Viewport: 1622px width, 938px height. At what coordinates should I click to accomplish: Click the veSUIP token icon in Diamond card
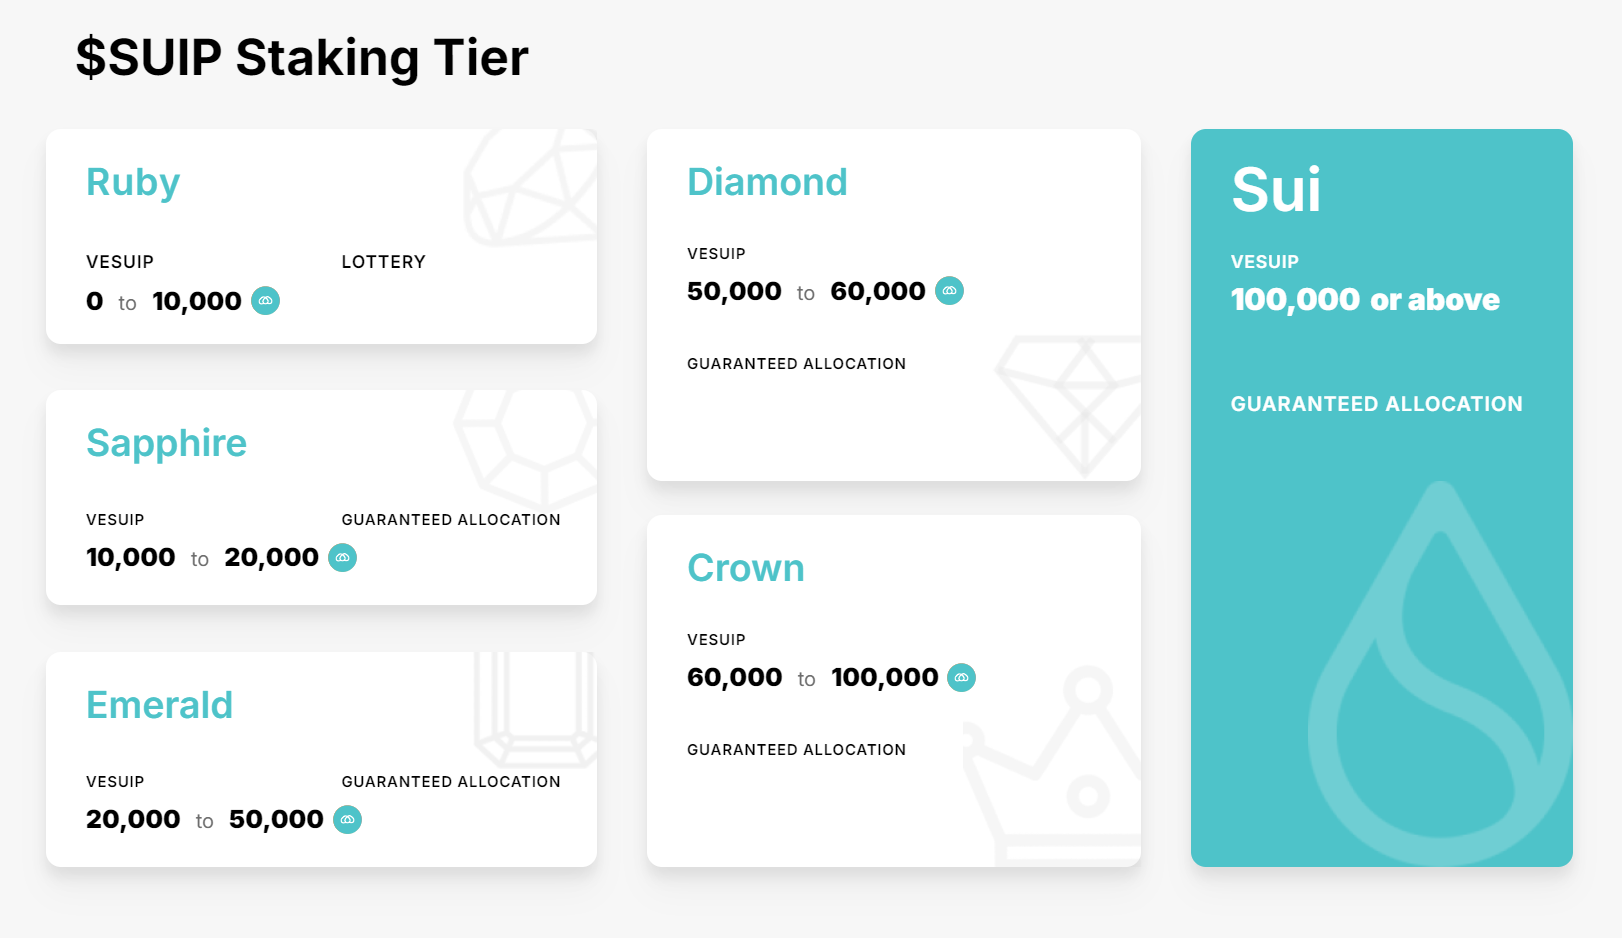[949, 291]
